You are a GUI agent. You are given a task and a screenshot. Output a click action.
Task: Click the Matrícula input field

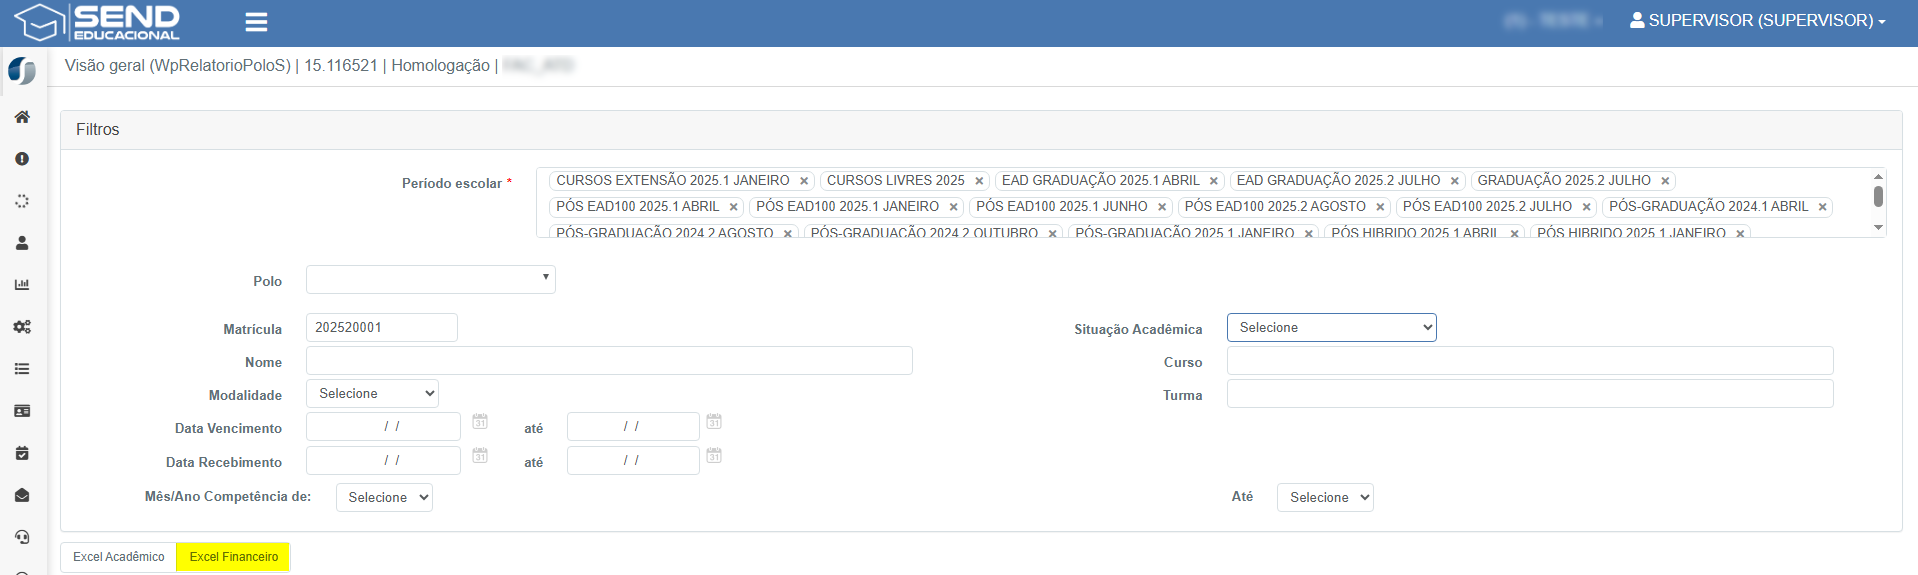click(x=381, y=328)
